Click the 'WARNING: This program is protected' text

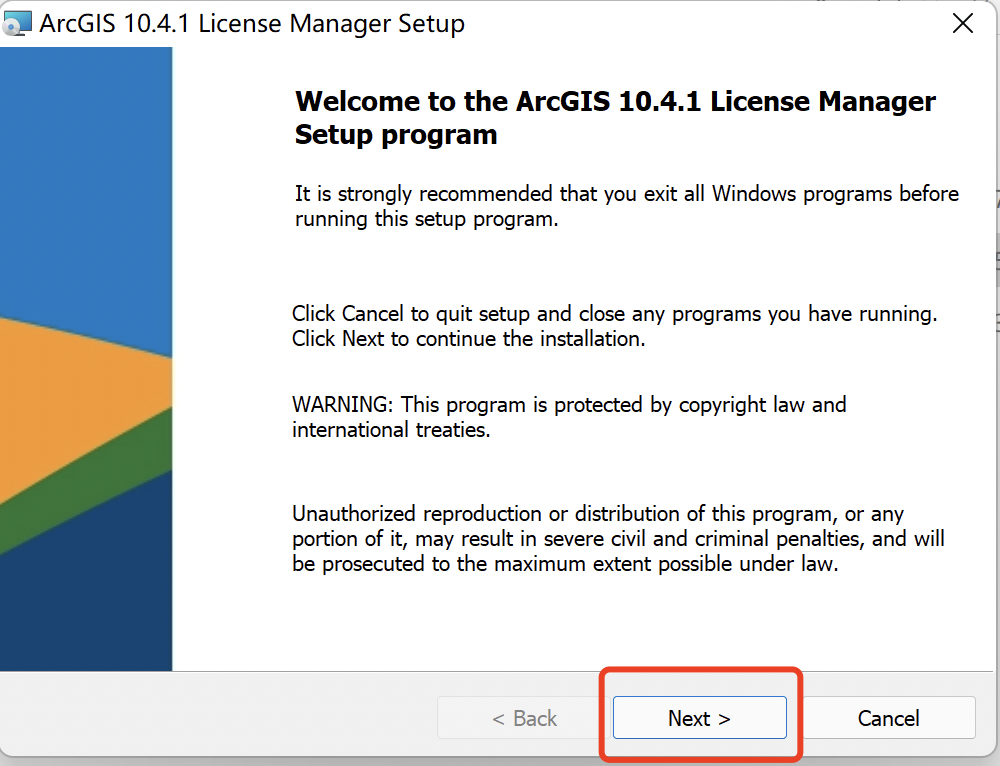[569, 416]
